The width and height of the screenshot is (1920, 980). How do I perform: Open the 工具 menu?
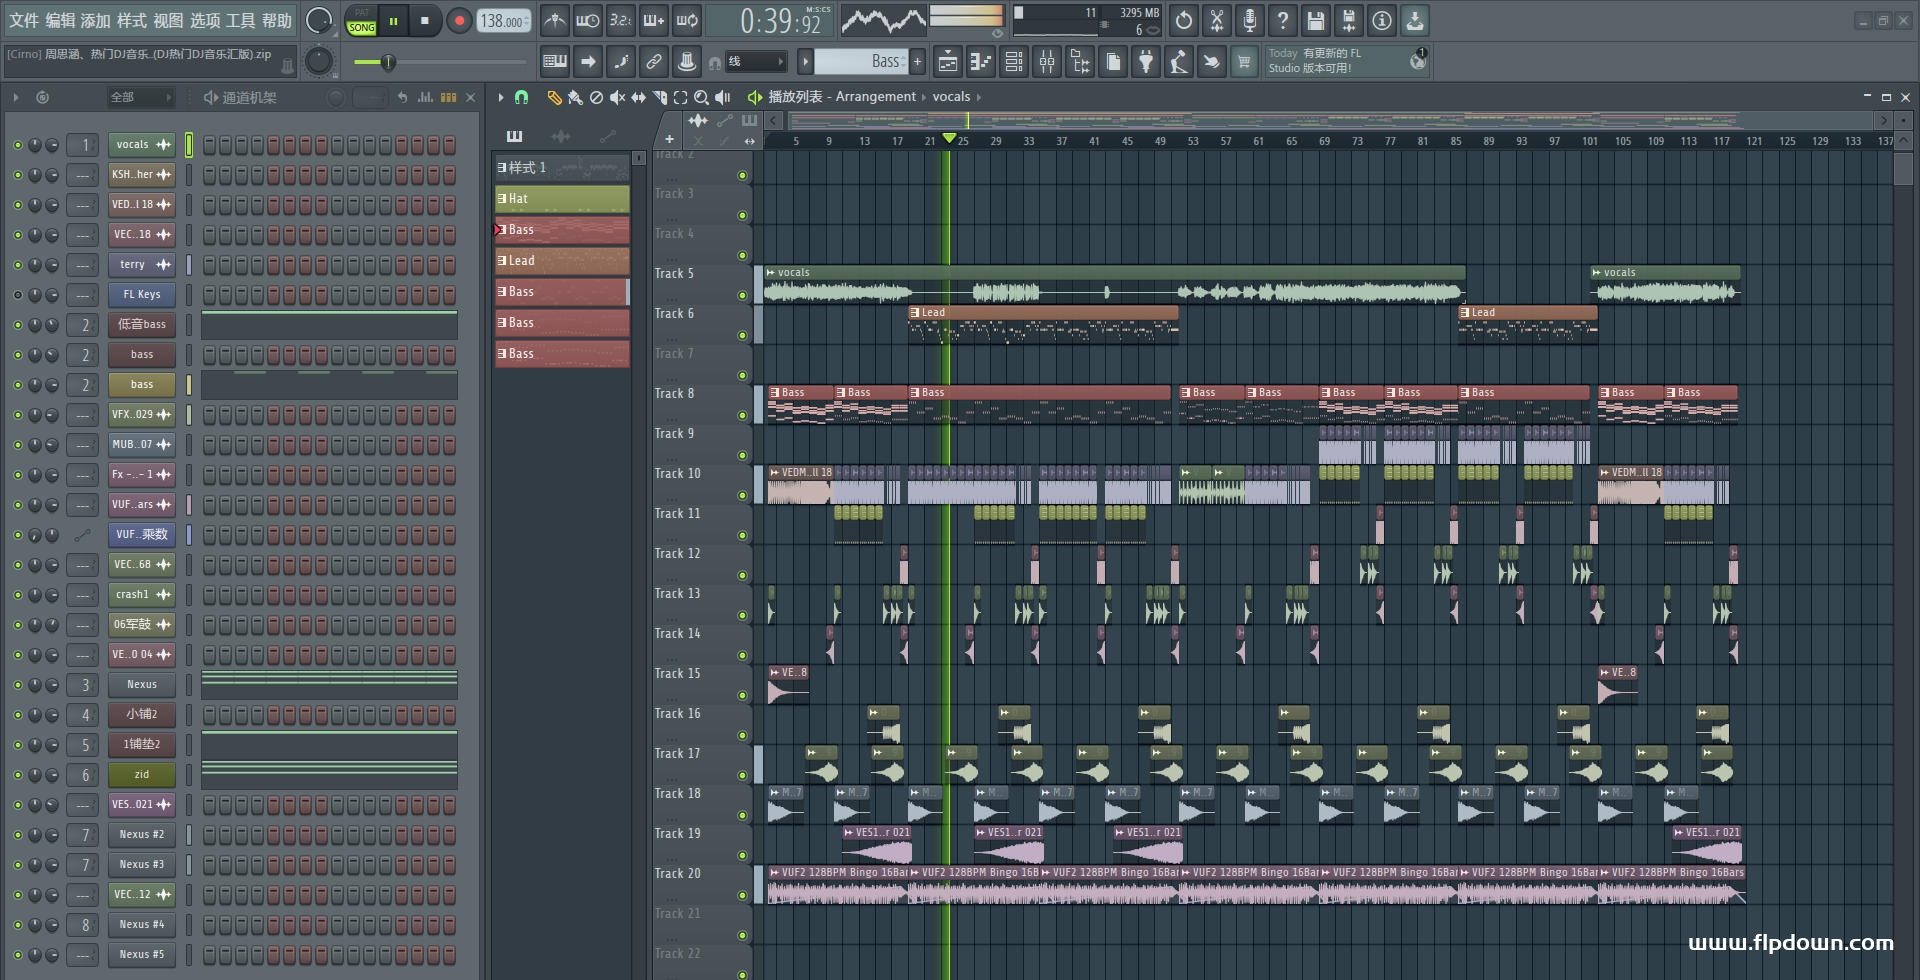[x=240, y=20]
